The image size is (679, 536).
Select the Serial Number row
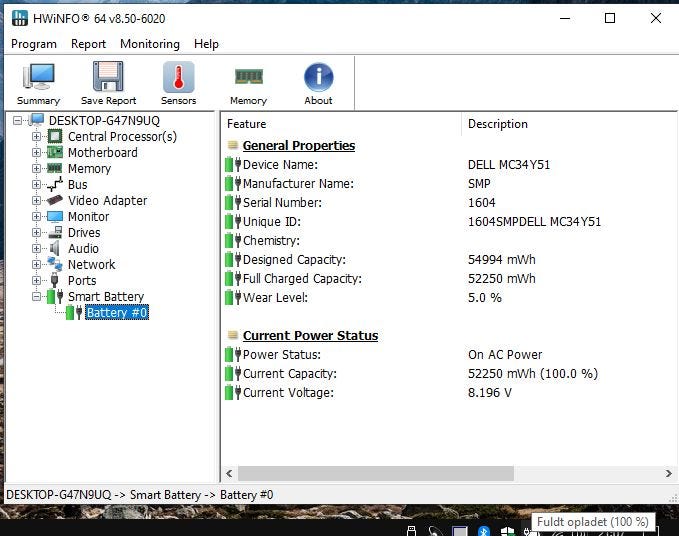point(449,203)
